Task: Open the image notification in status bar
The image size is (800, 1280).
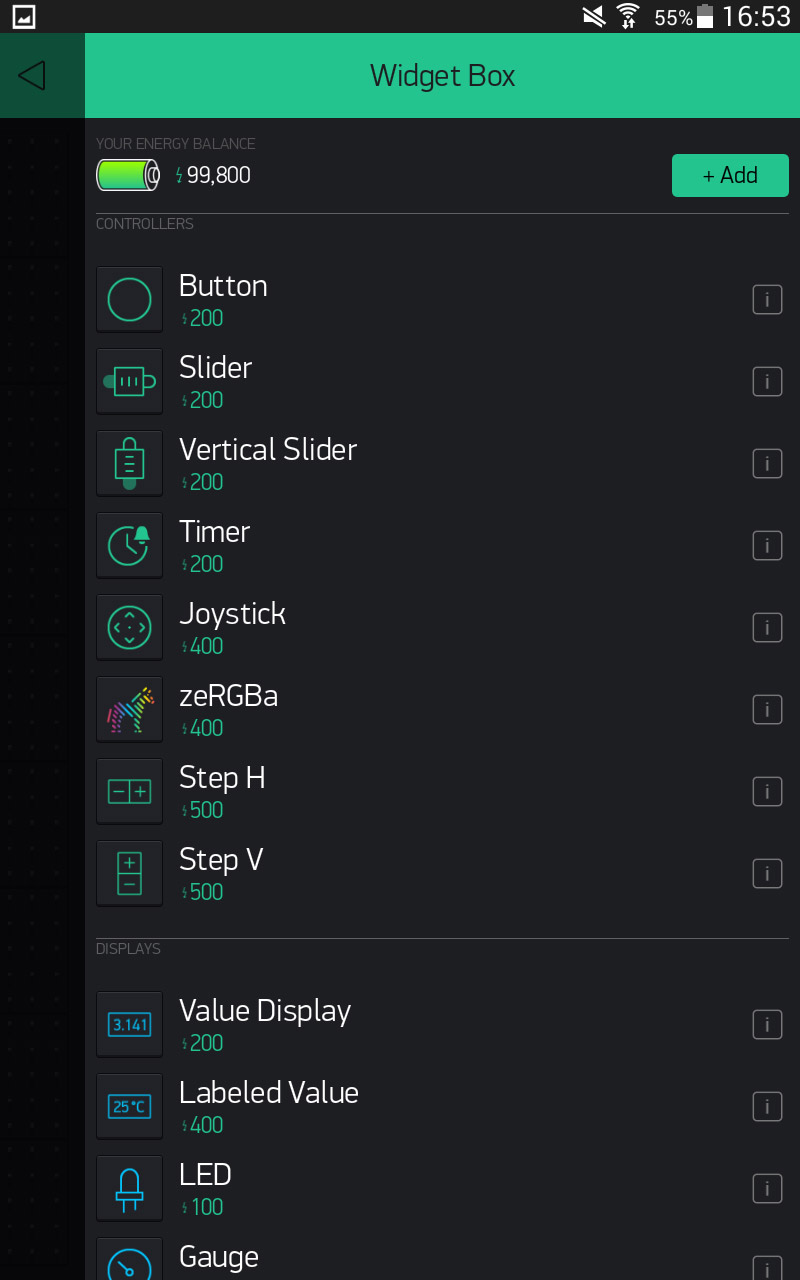Action: [23, 16]
